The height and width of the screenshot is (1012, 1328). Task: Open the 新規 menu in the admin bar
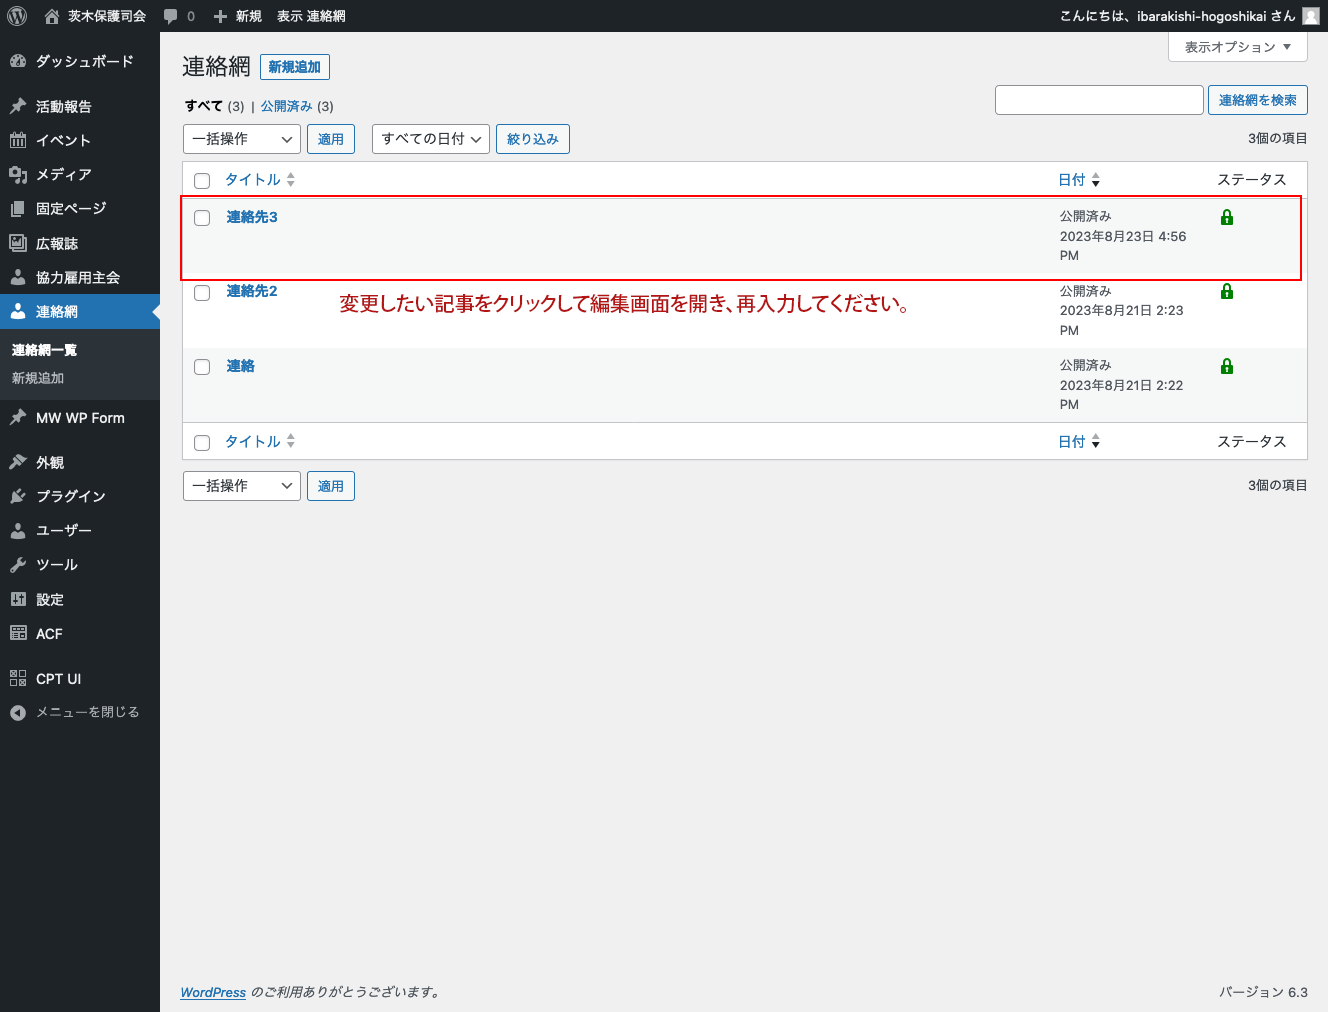pos(237,15)
